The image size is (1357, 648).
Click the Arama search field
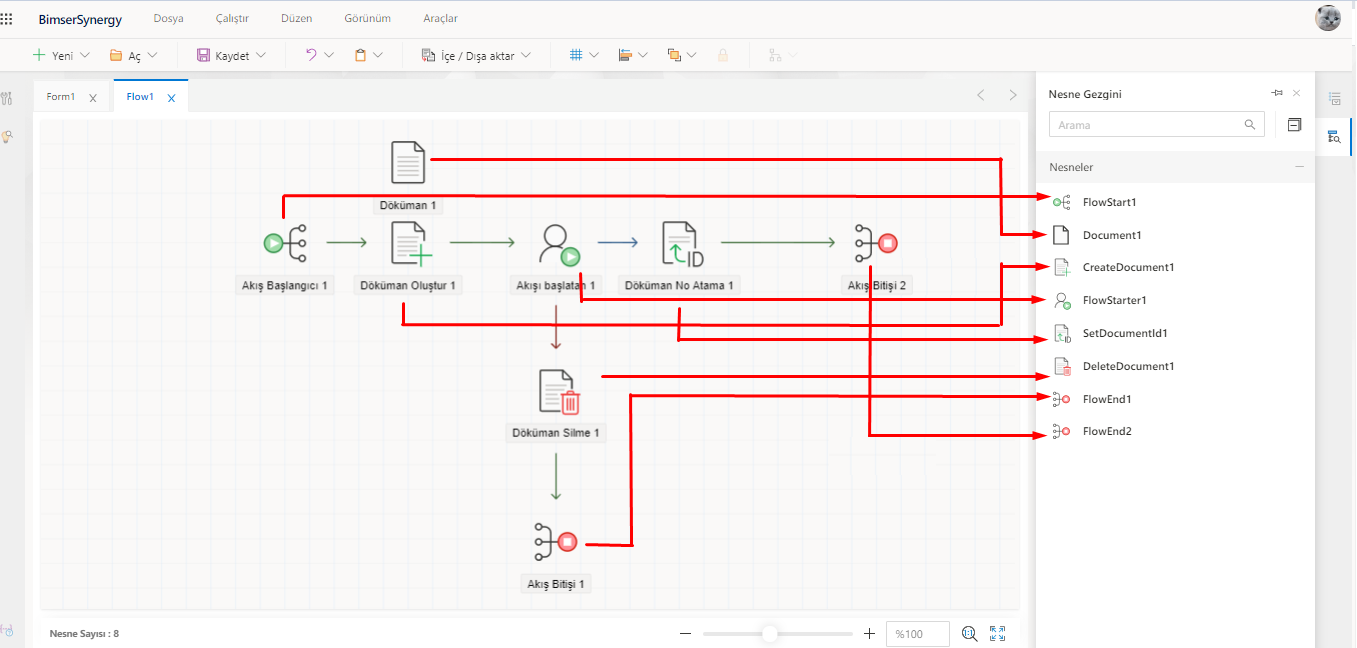click(1147, 125)
